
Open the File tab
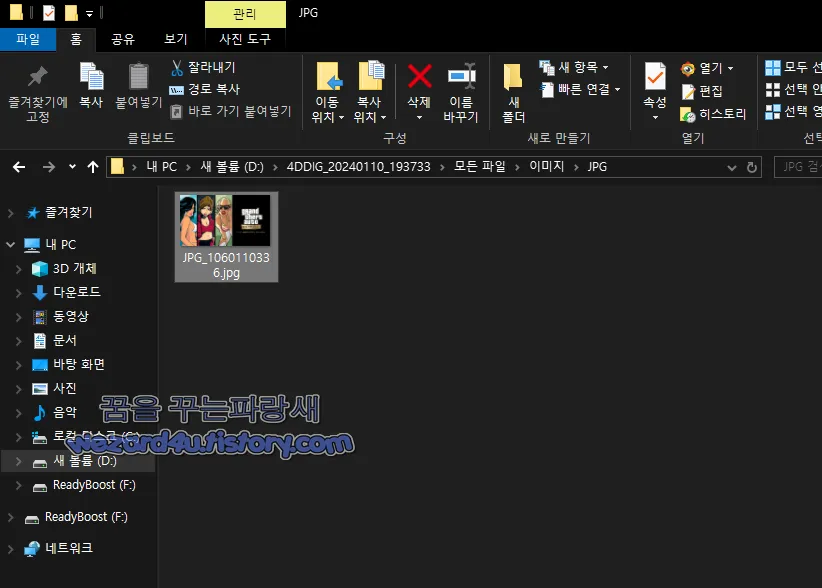(x=28, y=39)
